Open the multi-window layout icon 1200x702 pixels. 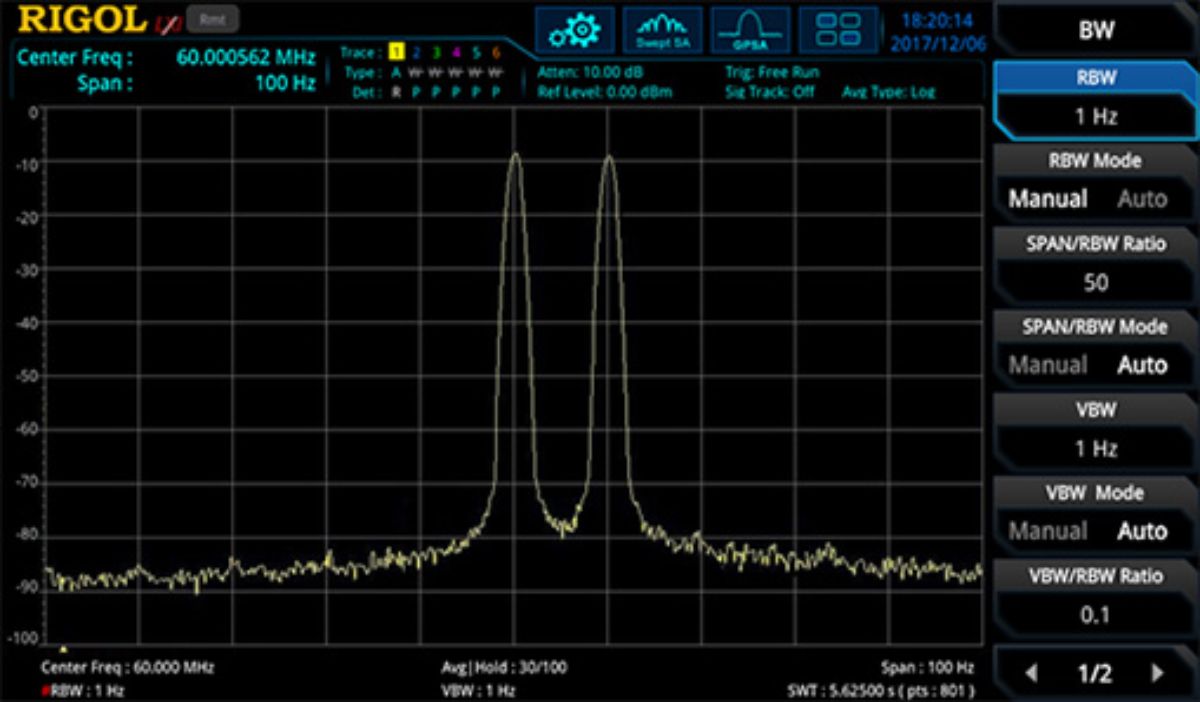837,31
